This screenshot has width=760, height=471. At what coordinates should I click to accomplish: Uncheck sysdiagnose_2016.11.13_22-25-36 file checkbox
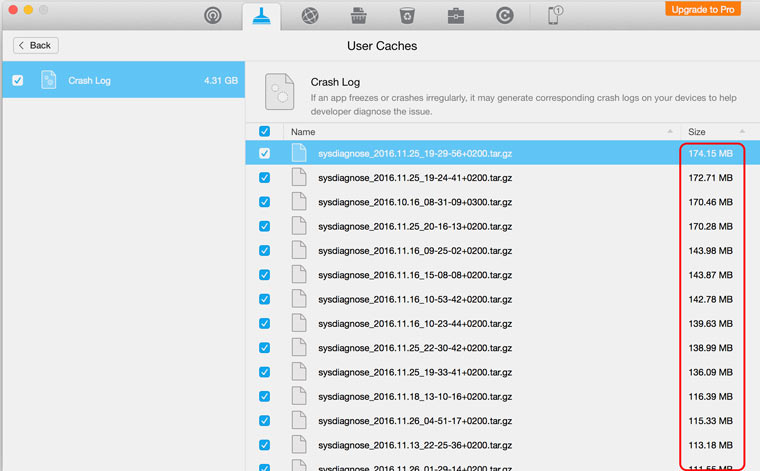click(x=264, y=445)
